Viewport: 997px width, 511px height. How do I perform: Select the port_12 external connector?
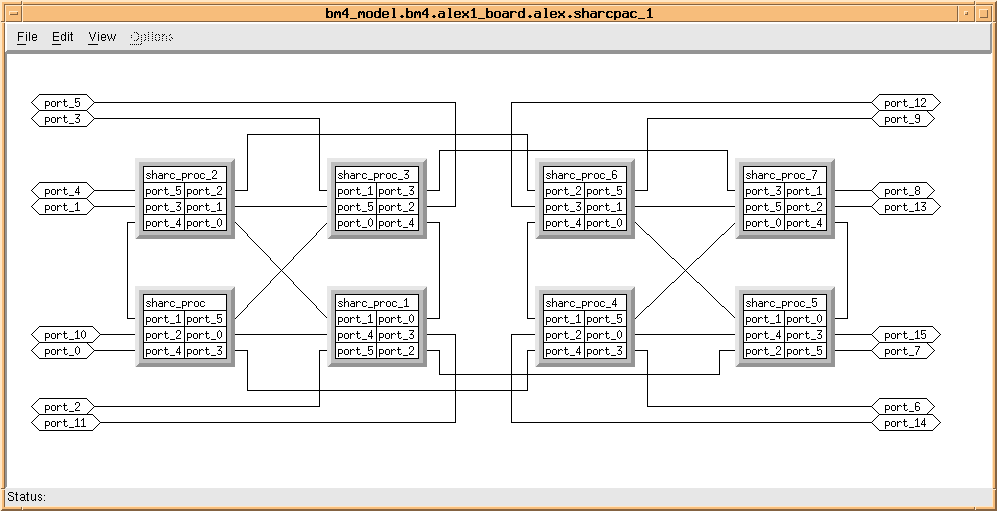[906, 103]
